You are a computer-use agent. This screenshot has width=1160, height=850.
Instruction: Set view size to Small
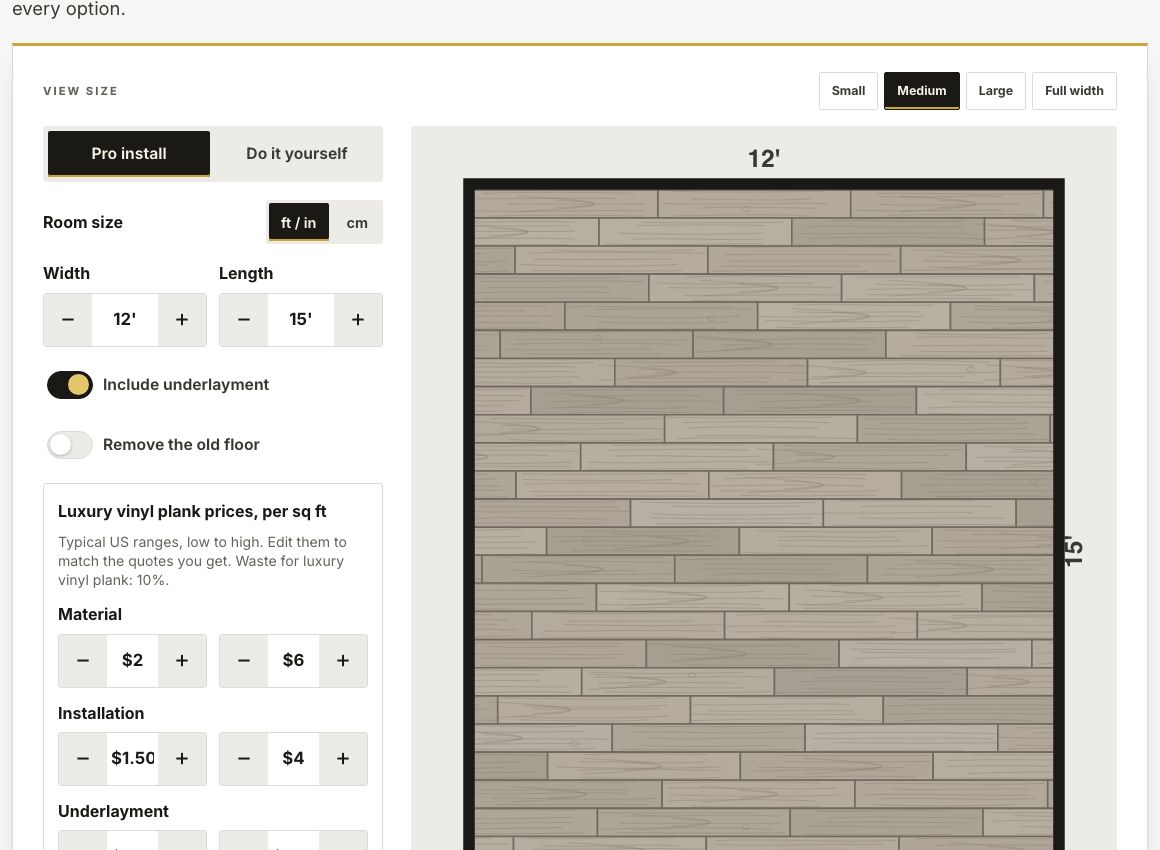coord(849,91)
